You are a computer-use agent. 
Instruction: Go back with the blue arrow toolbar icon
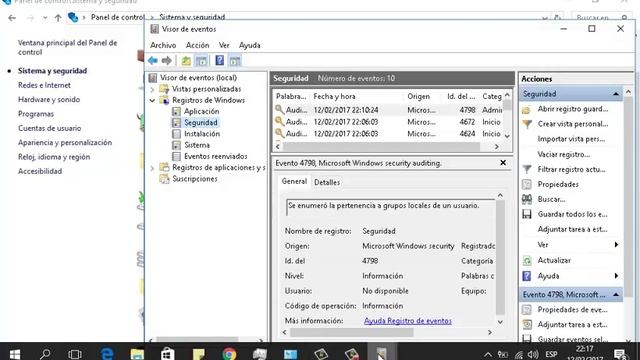pos(153,61)
